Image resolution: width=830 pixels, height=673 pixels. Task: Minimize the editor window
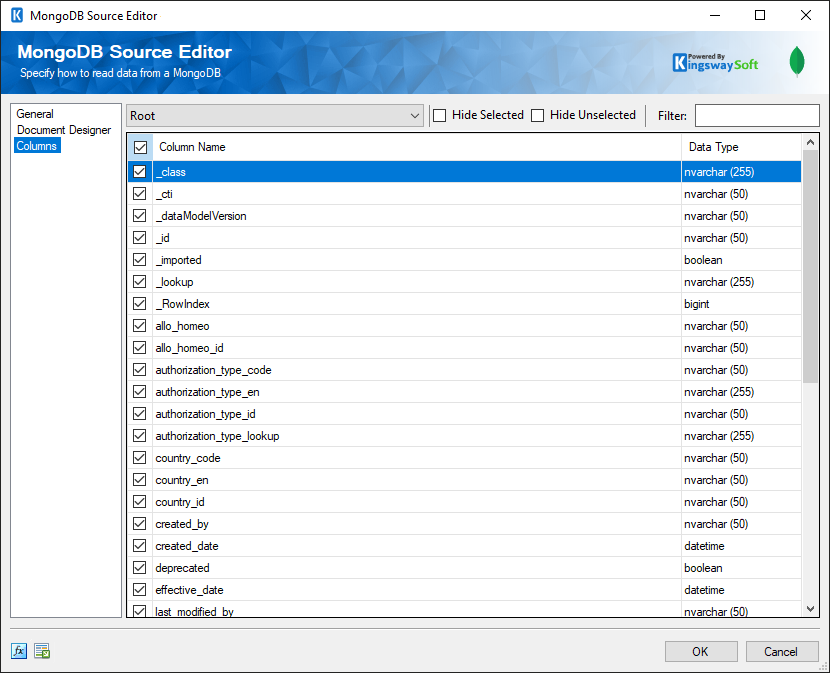pyautogui.click(x=715, y=15)
